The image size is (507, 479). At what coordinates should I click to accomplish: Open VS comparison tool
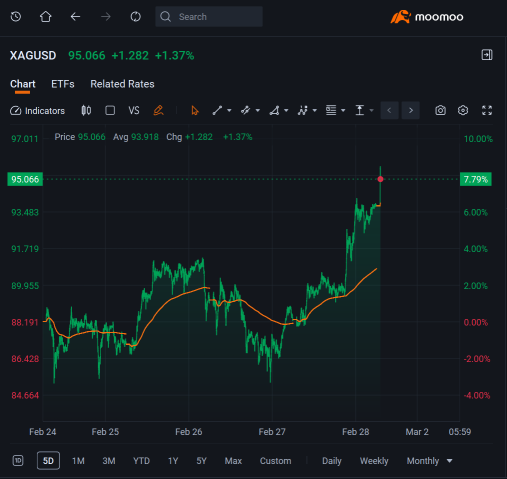134,110
